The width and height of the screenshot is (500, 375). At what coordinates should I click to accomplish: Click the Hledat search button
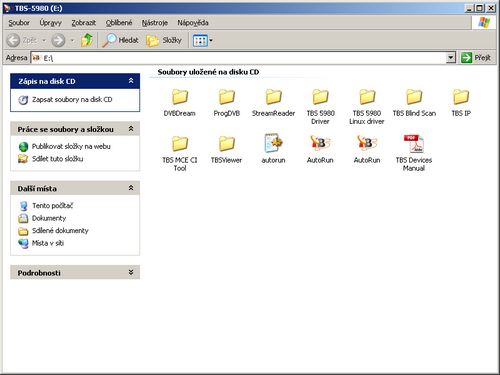tap(120, 40)
